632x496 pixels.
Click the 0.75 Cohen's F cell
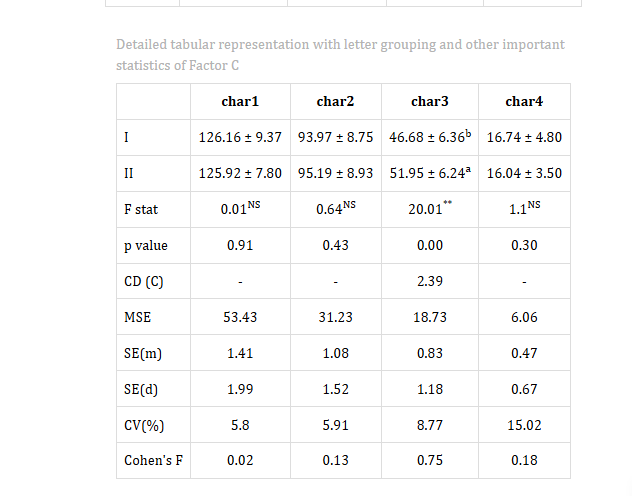pos(430,461)
